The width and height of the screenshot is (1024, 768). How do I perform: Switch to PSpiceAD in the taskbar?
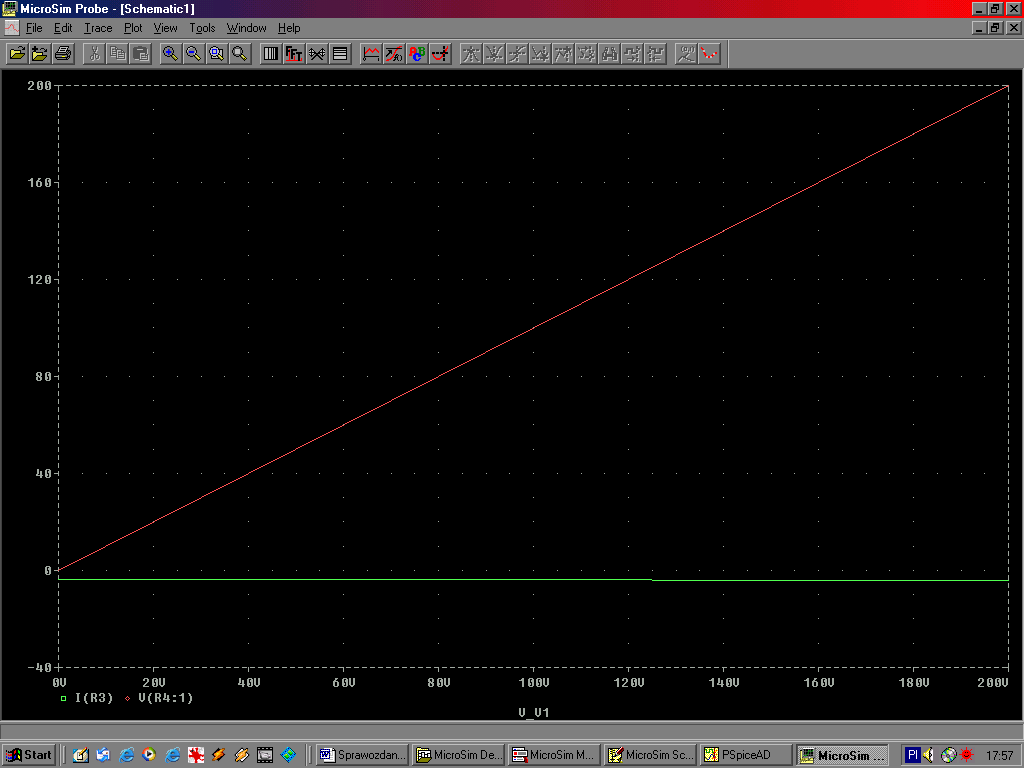[745, 755]
